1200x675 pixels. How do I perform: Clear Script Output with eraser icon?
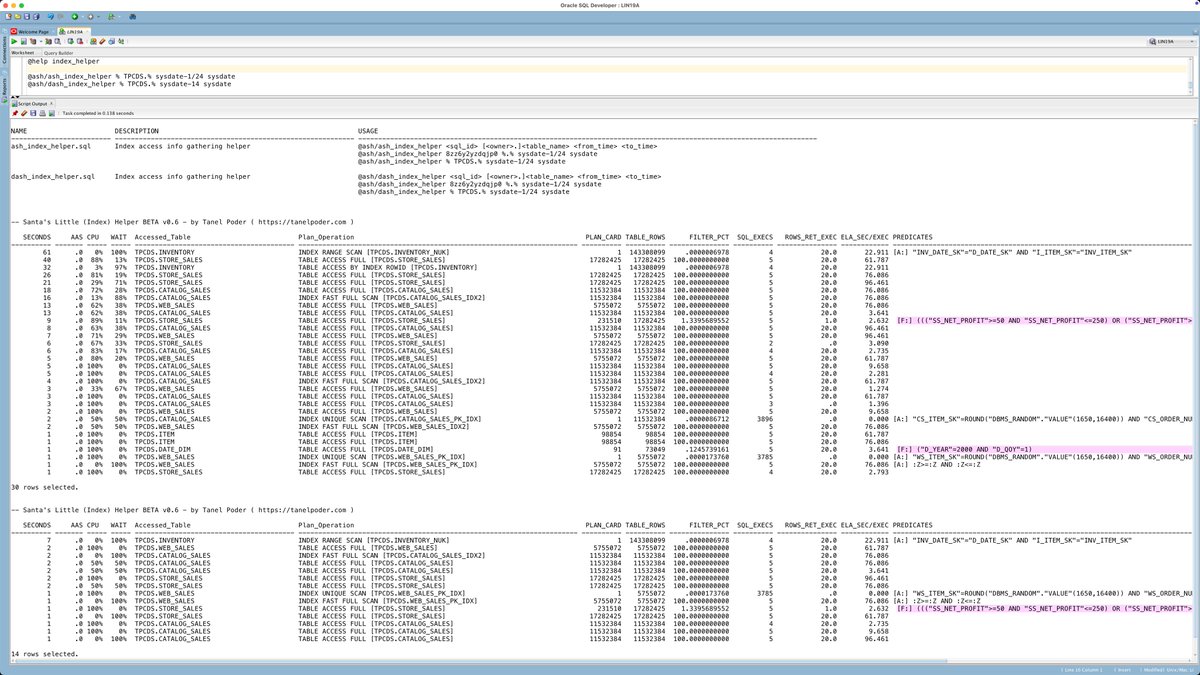pyautogui.click(x=24, y=113)
